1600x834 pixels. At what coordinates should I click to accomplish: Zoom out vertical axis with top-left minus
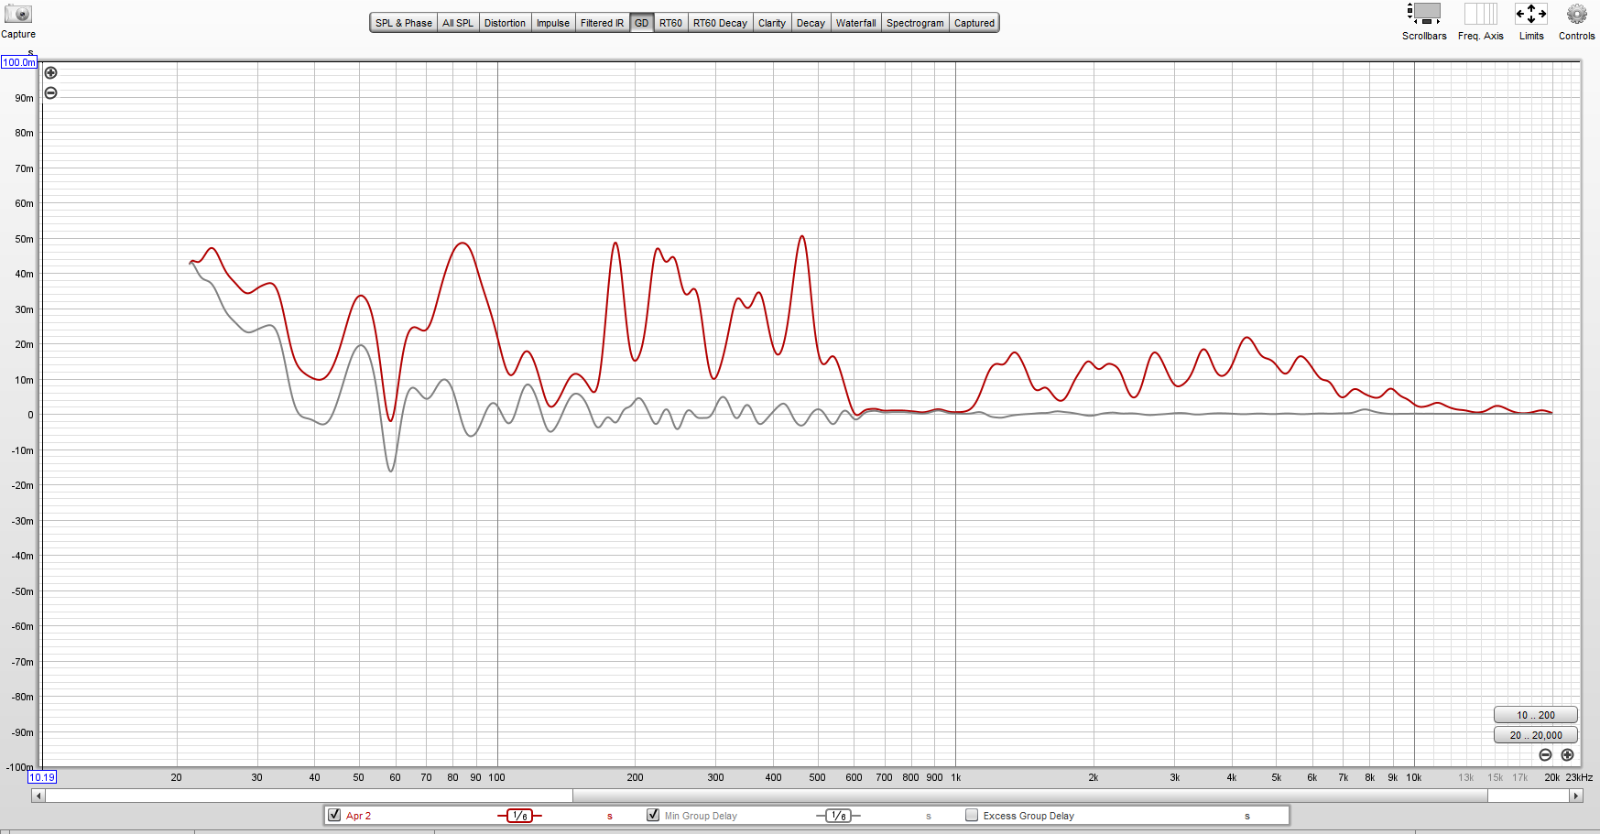pos(51,93)
